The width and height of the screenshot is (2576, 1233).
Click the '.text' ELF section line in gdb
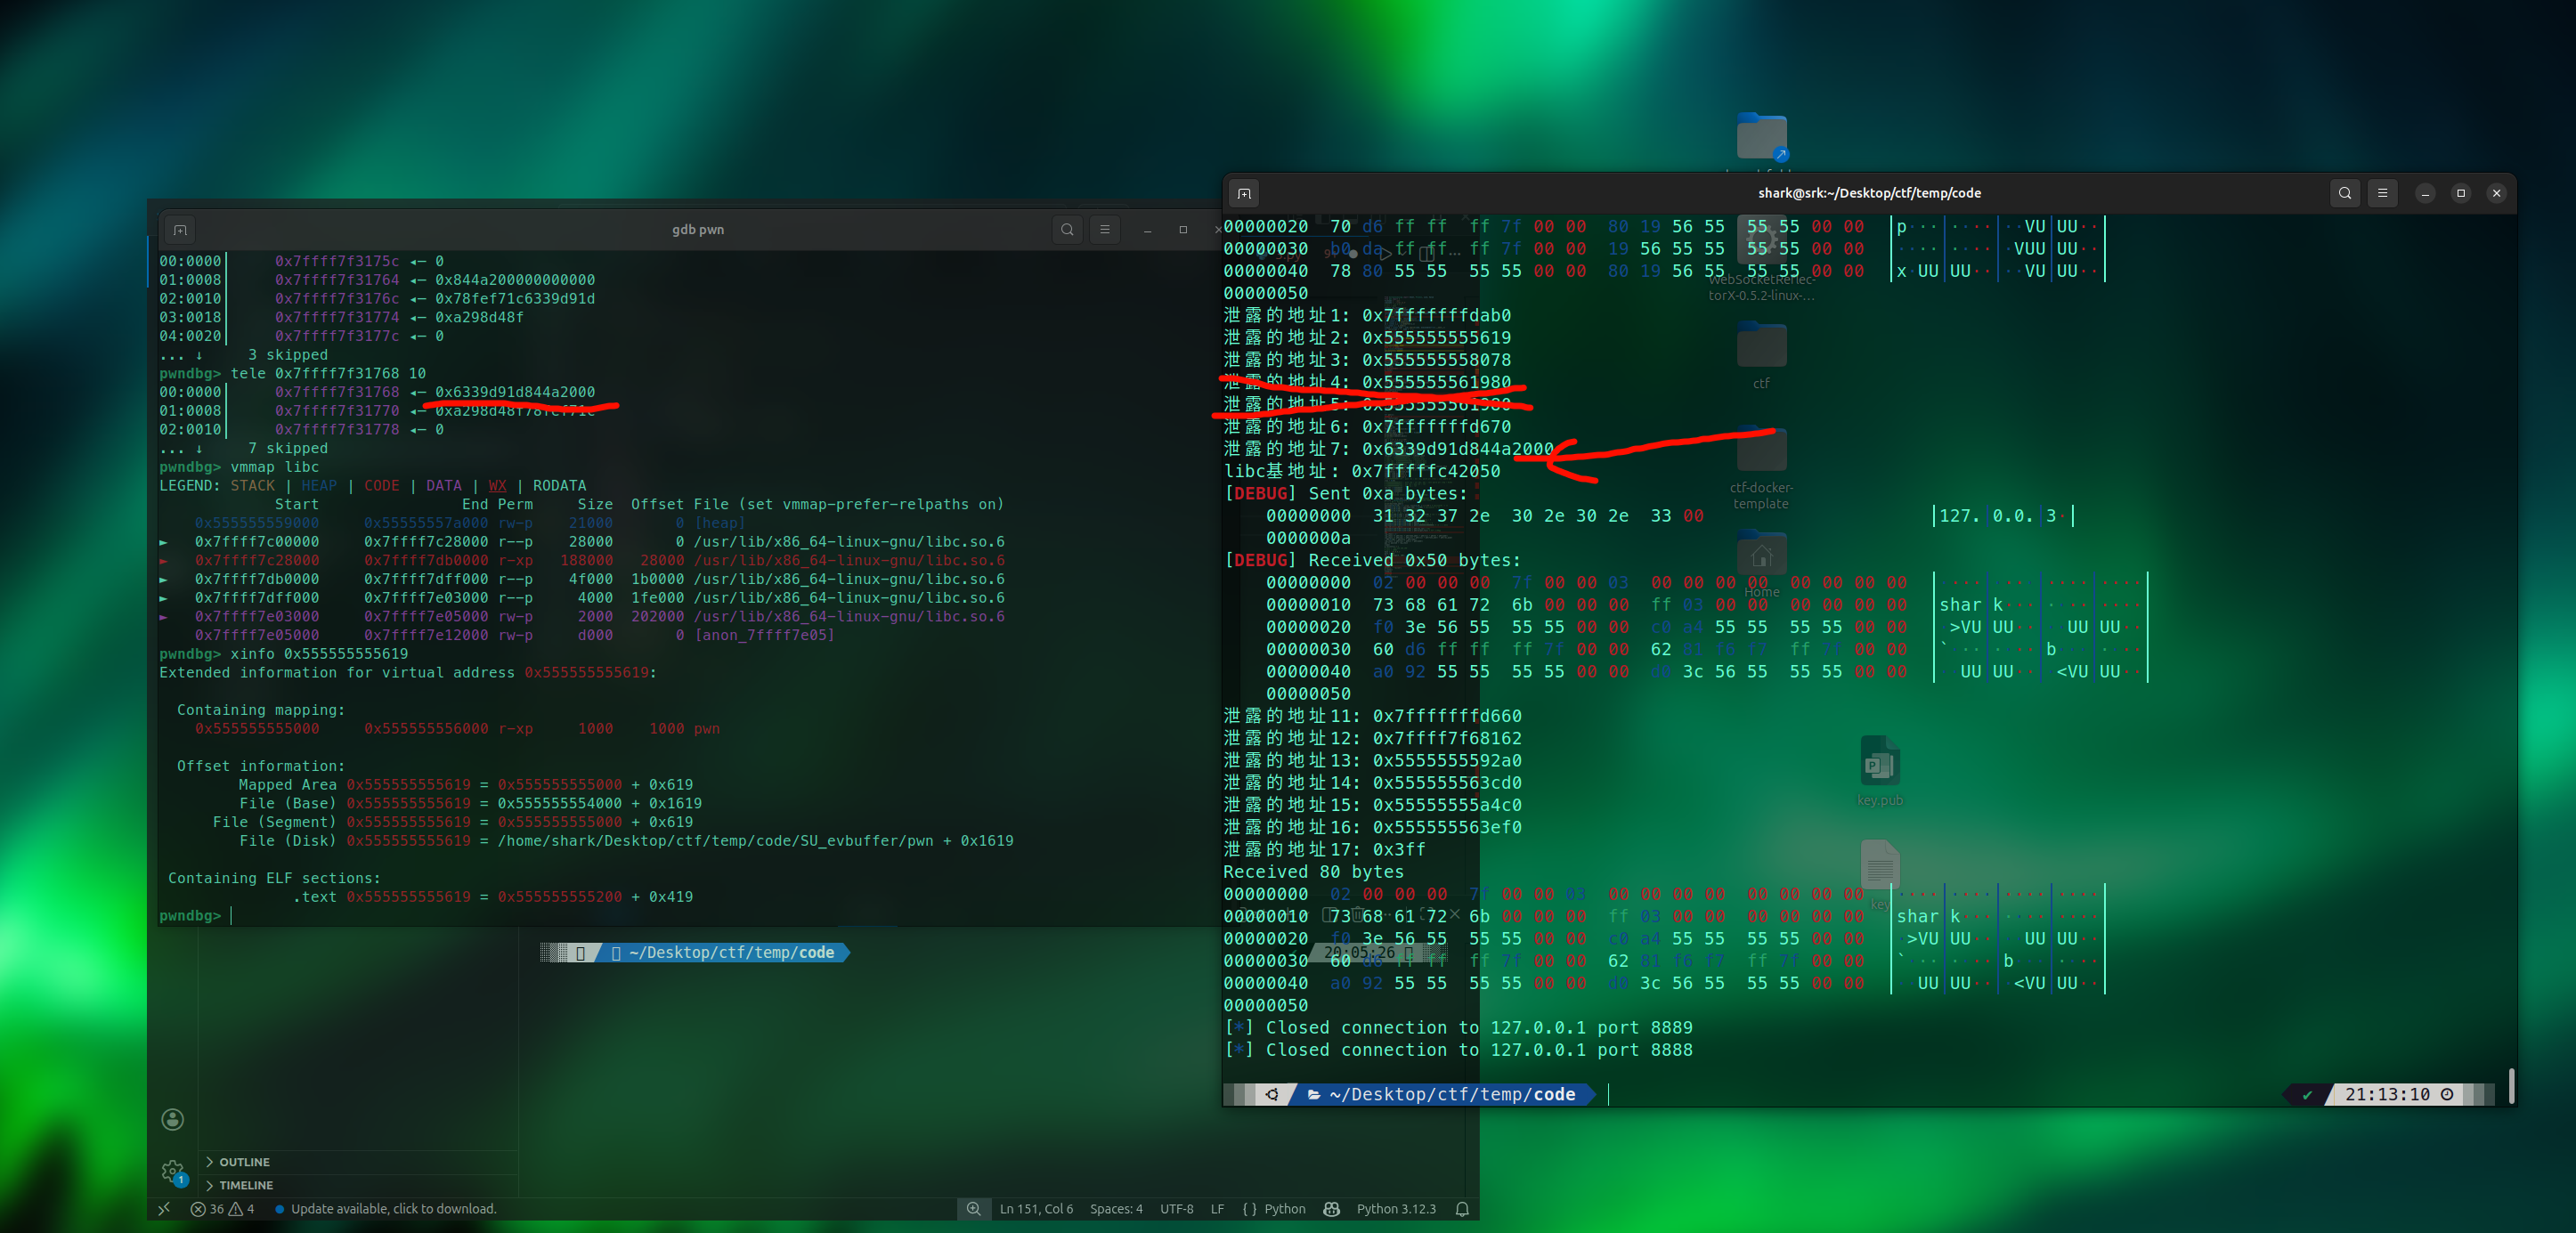[x=492, y=897]
